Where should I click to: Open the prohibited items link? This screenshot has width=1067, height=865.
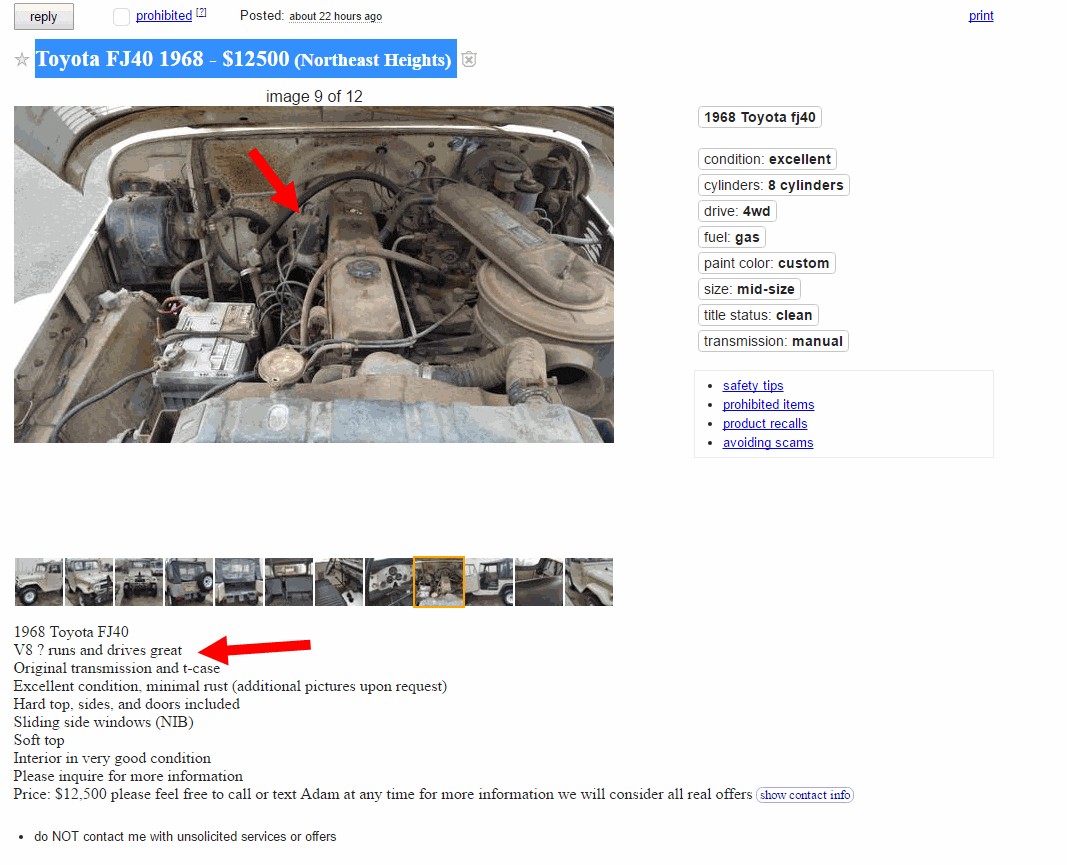coord(768,405)
